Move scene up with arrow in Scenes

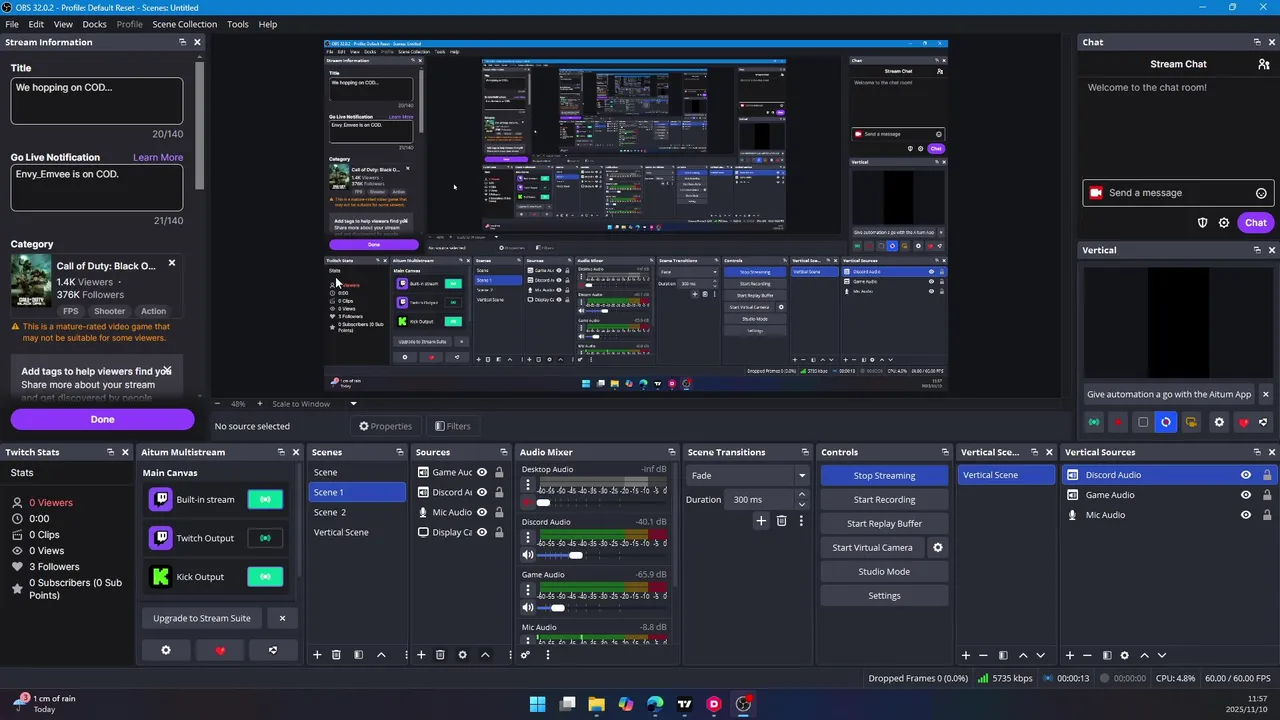(x=381, y=655)
